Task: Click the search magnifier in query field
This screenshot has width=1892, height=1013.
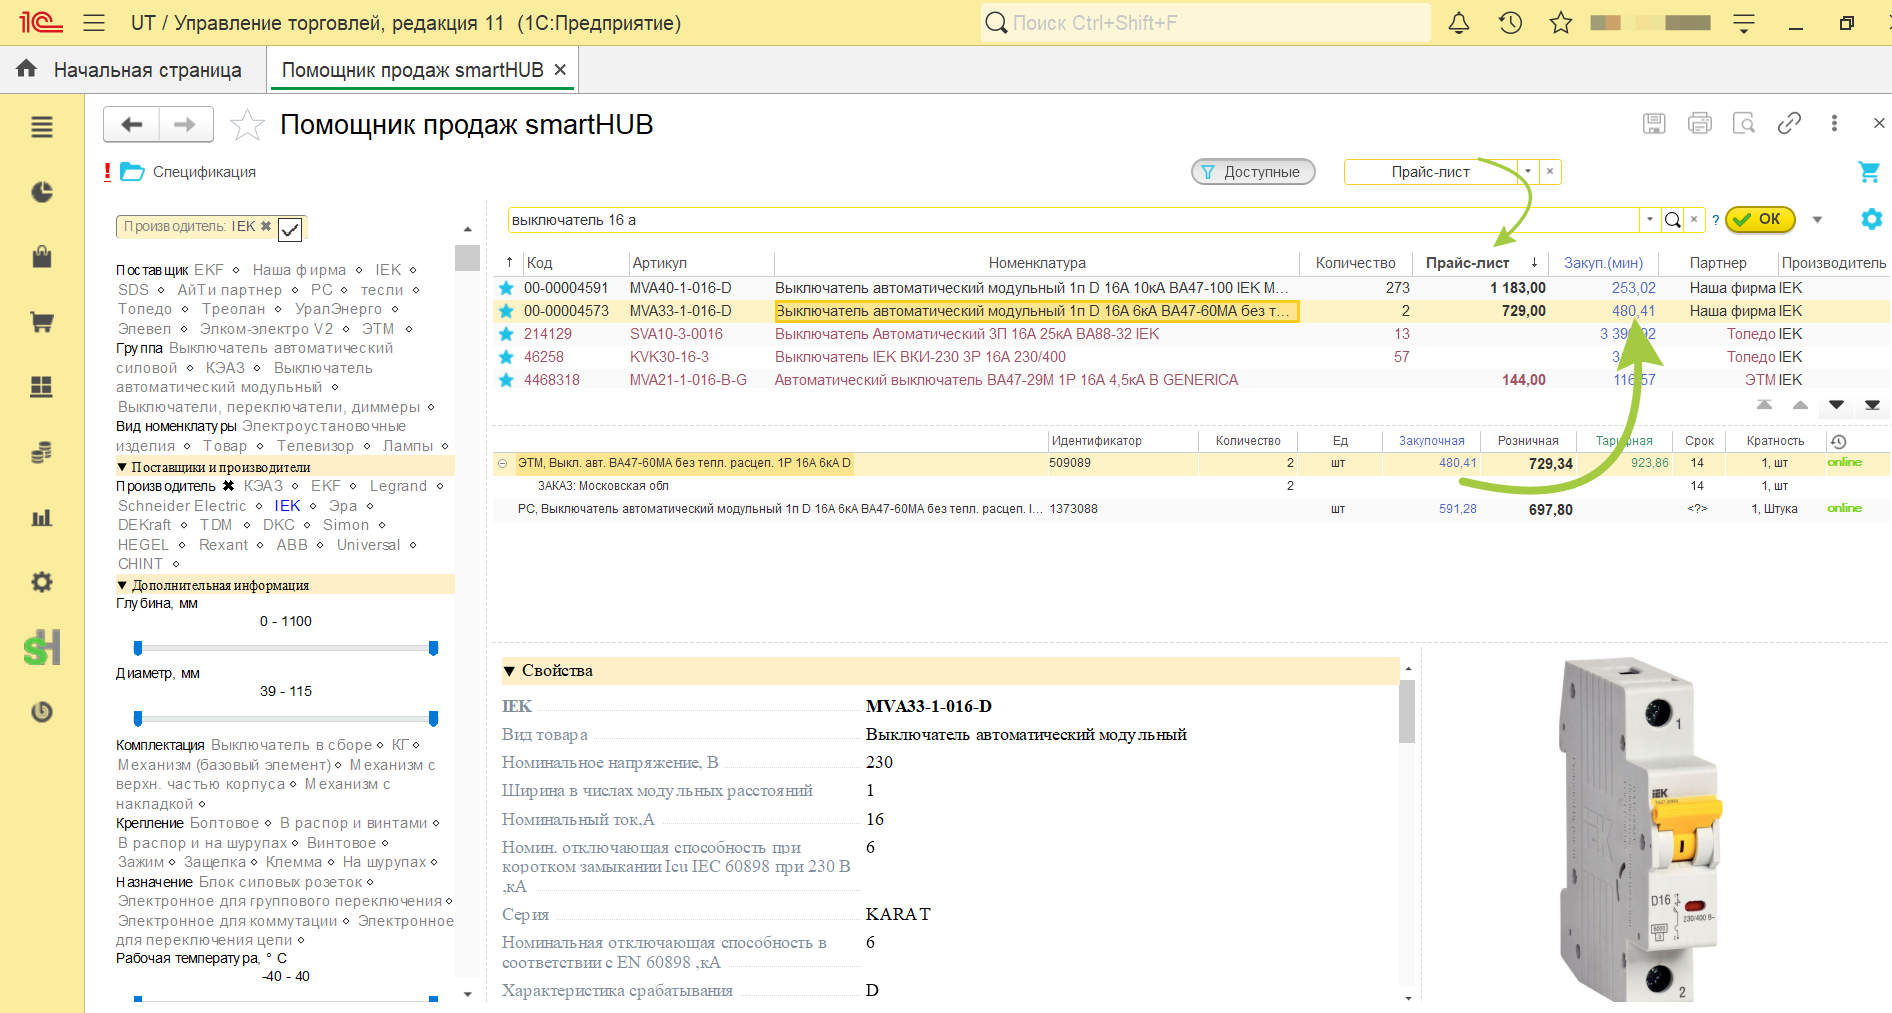Action: tap(1672, 220)
